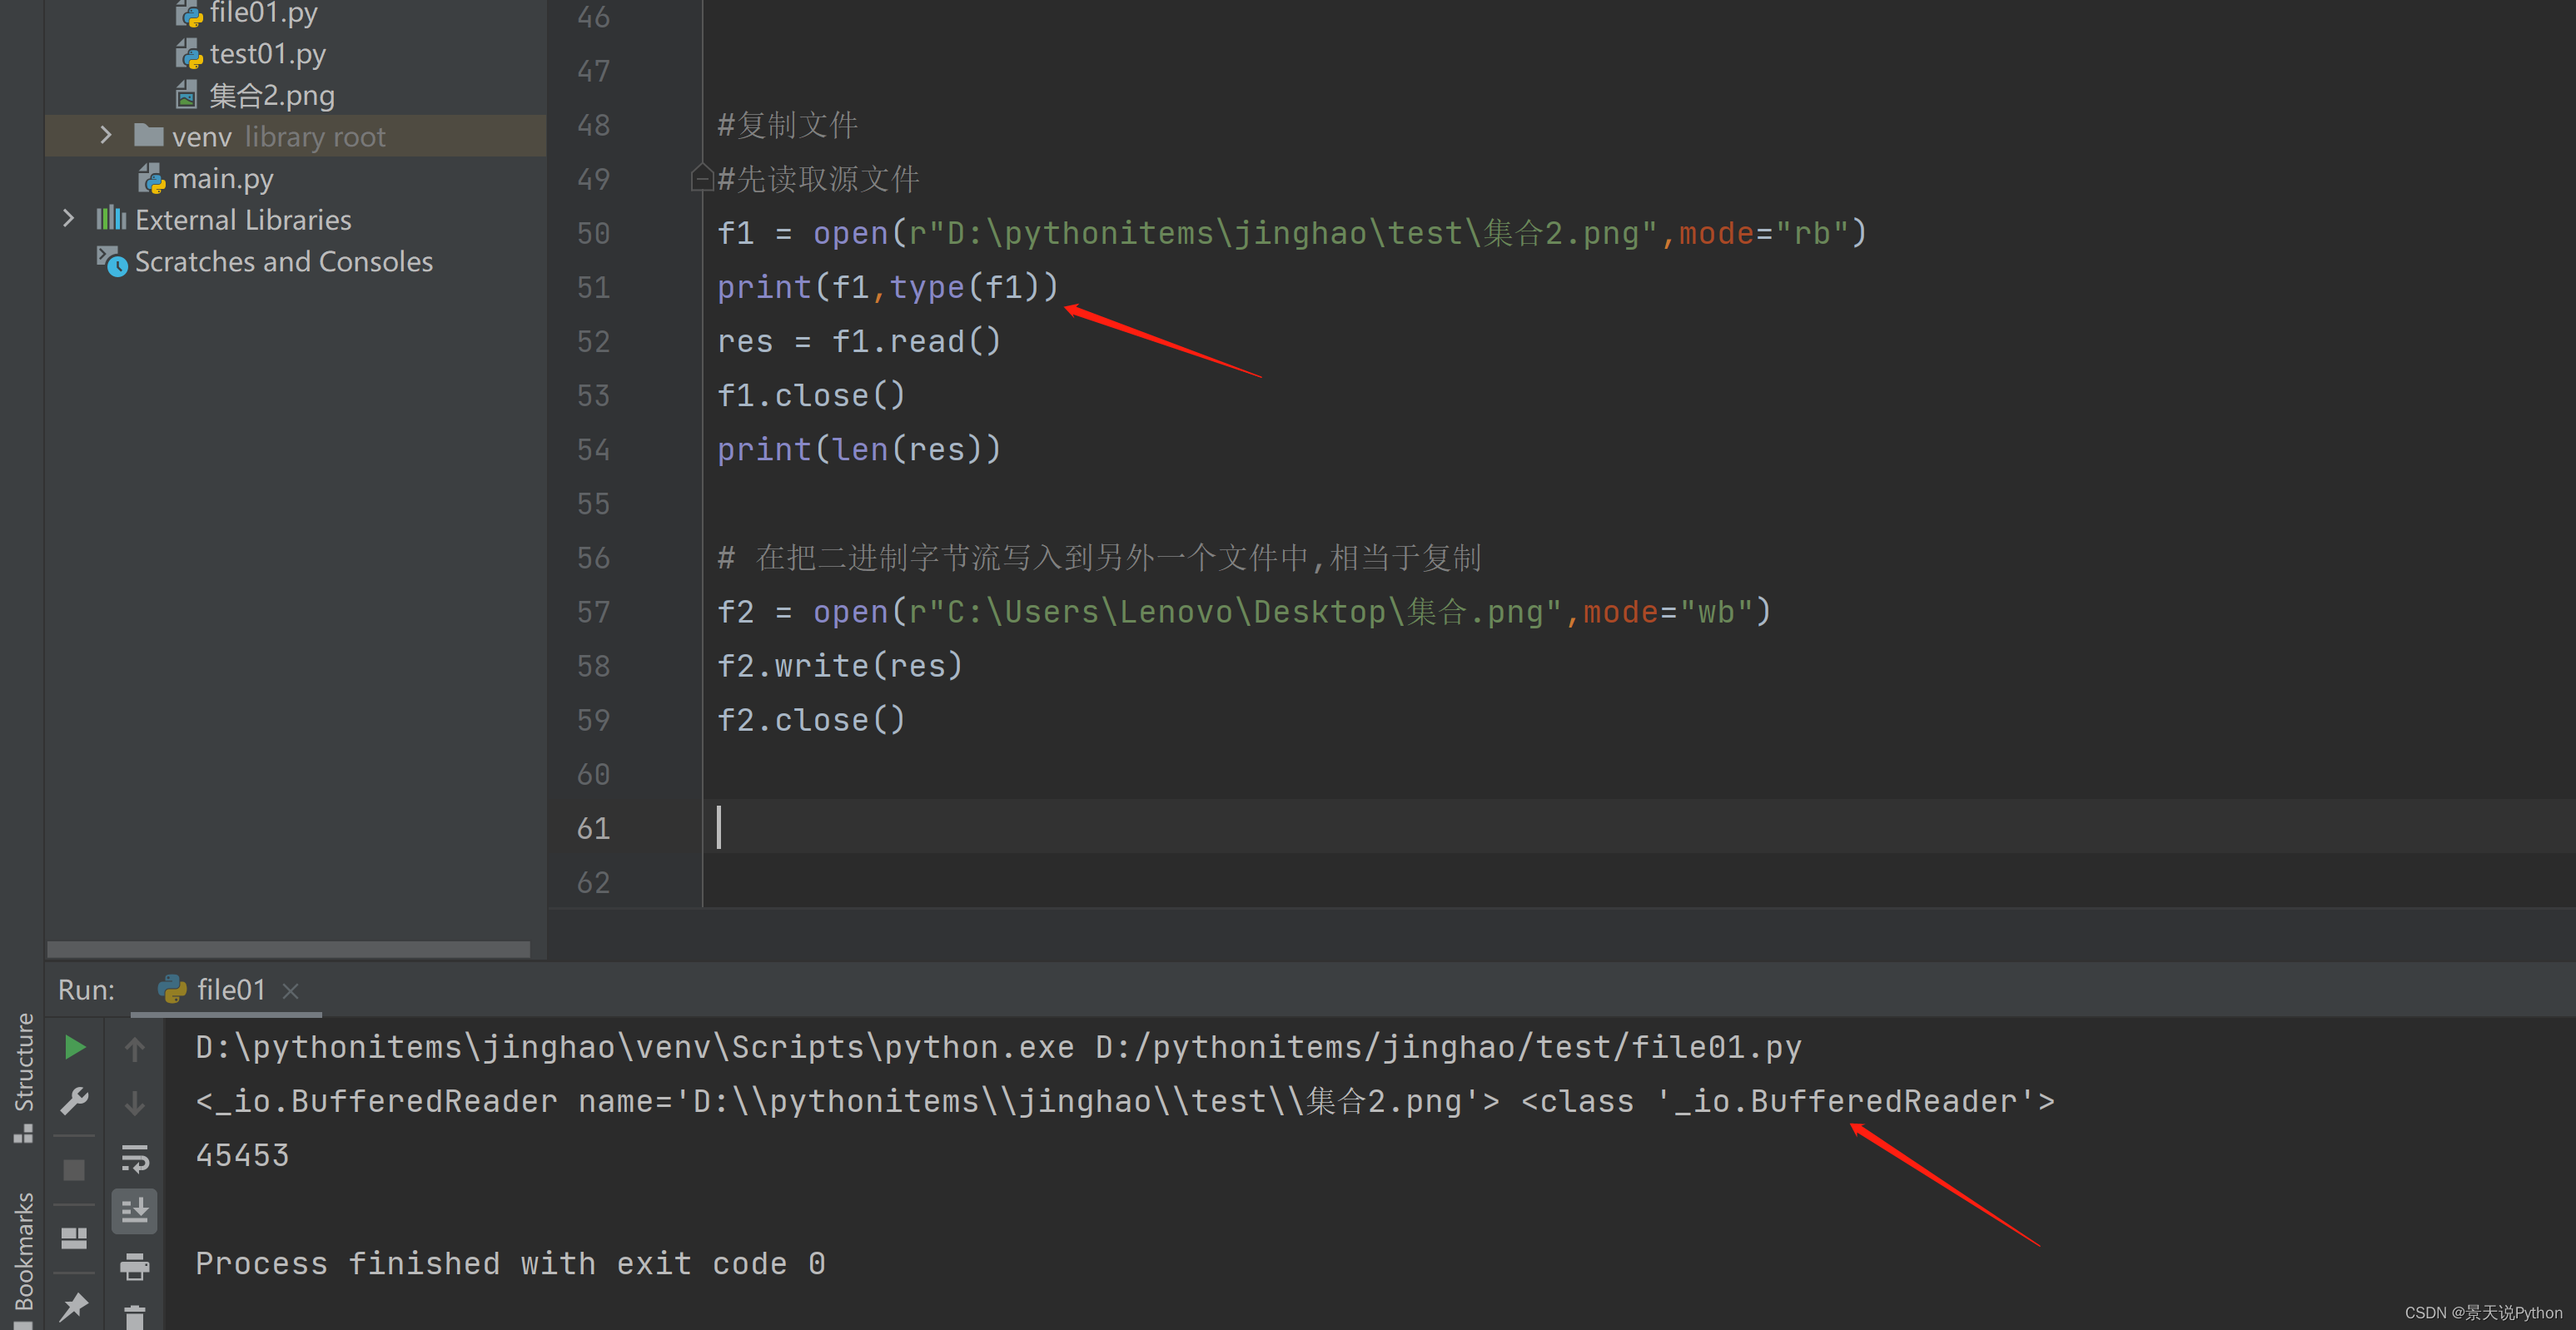The height and width of the screenshot is (1330, 2576).
Task: Click python.exe command line in console
Action: point(998,1047)
